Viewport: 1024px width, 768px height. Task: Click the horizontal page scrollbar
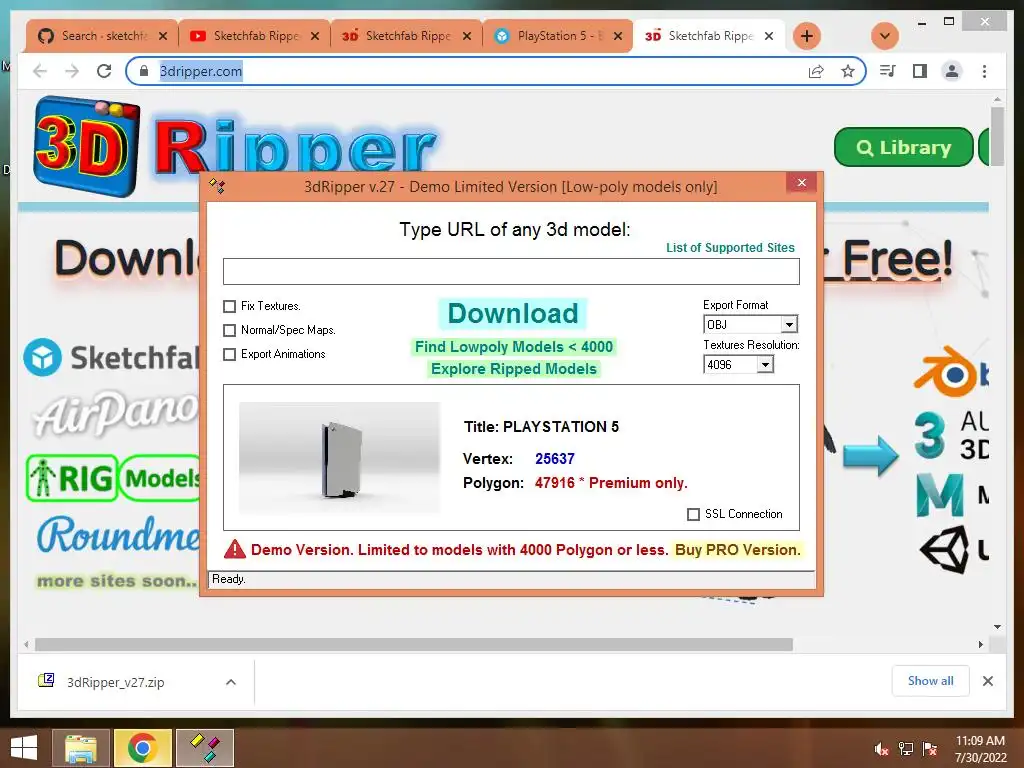pyautogui.click(x=414, y=645)
